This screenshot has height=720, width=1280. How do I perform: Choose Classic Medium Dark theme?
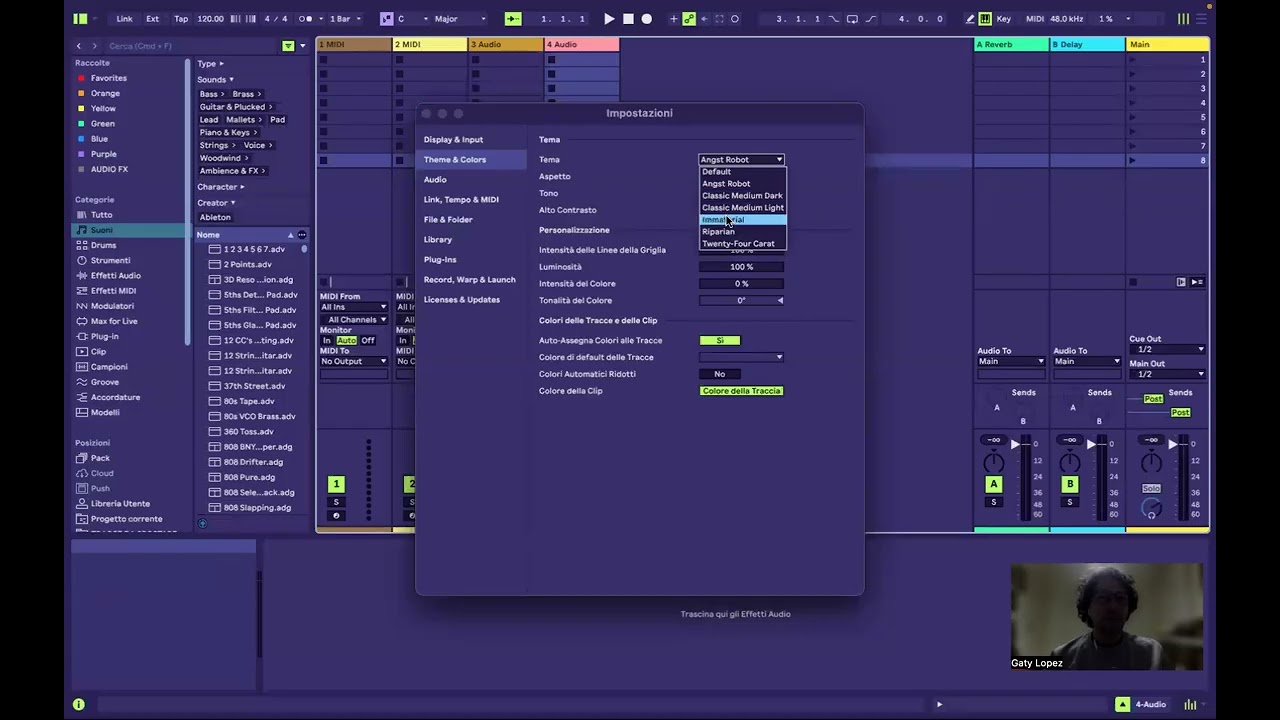point(742,196)
